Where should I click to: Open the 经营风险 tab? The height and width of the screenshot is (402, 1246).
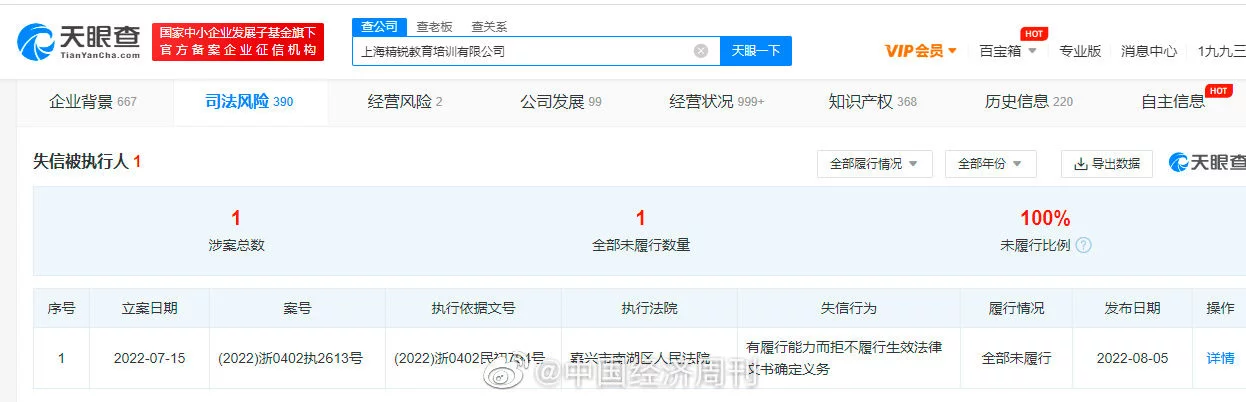click(x=405, y=102)
